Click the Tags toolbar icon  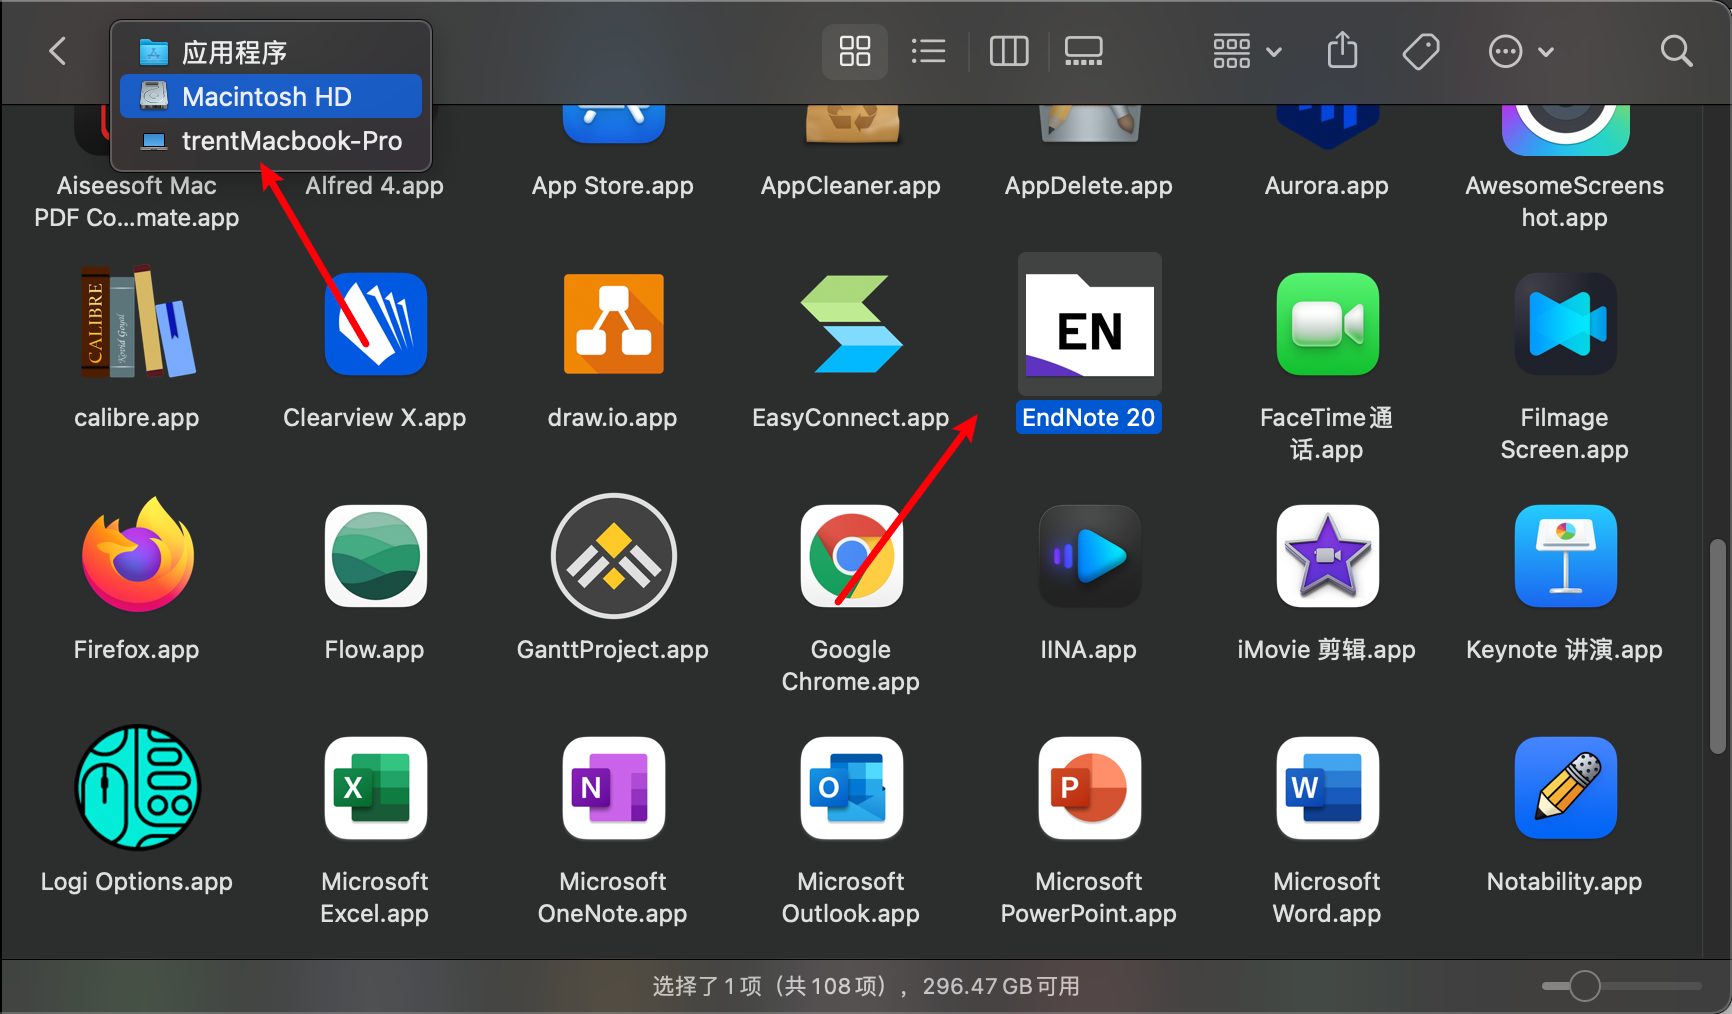click(x=1421, y=51)
